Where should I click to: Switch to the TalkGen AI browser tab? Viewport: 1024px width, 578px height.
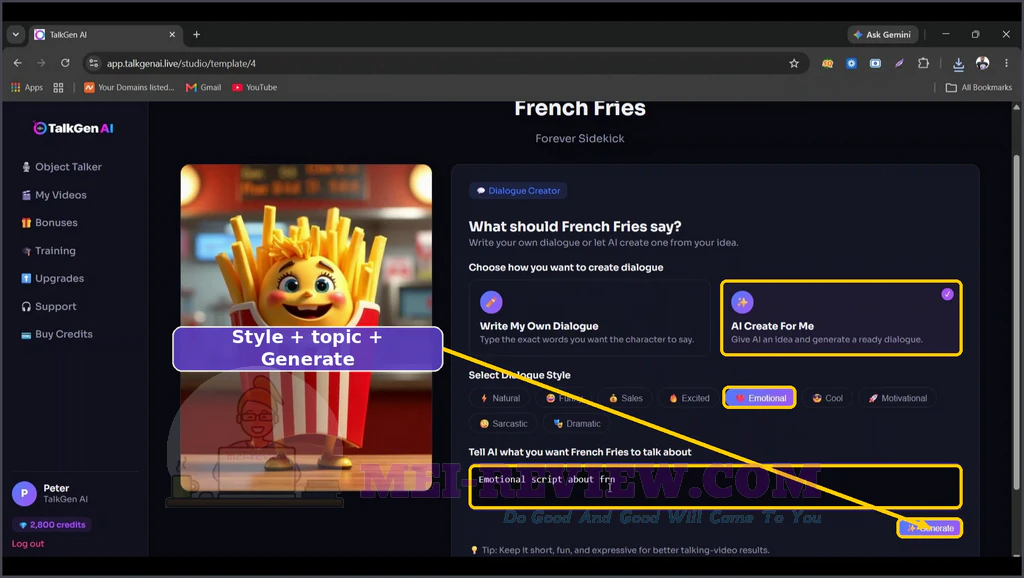coord(104,35)
